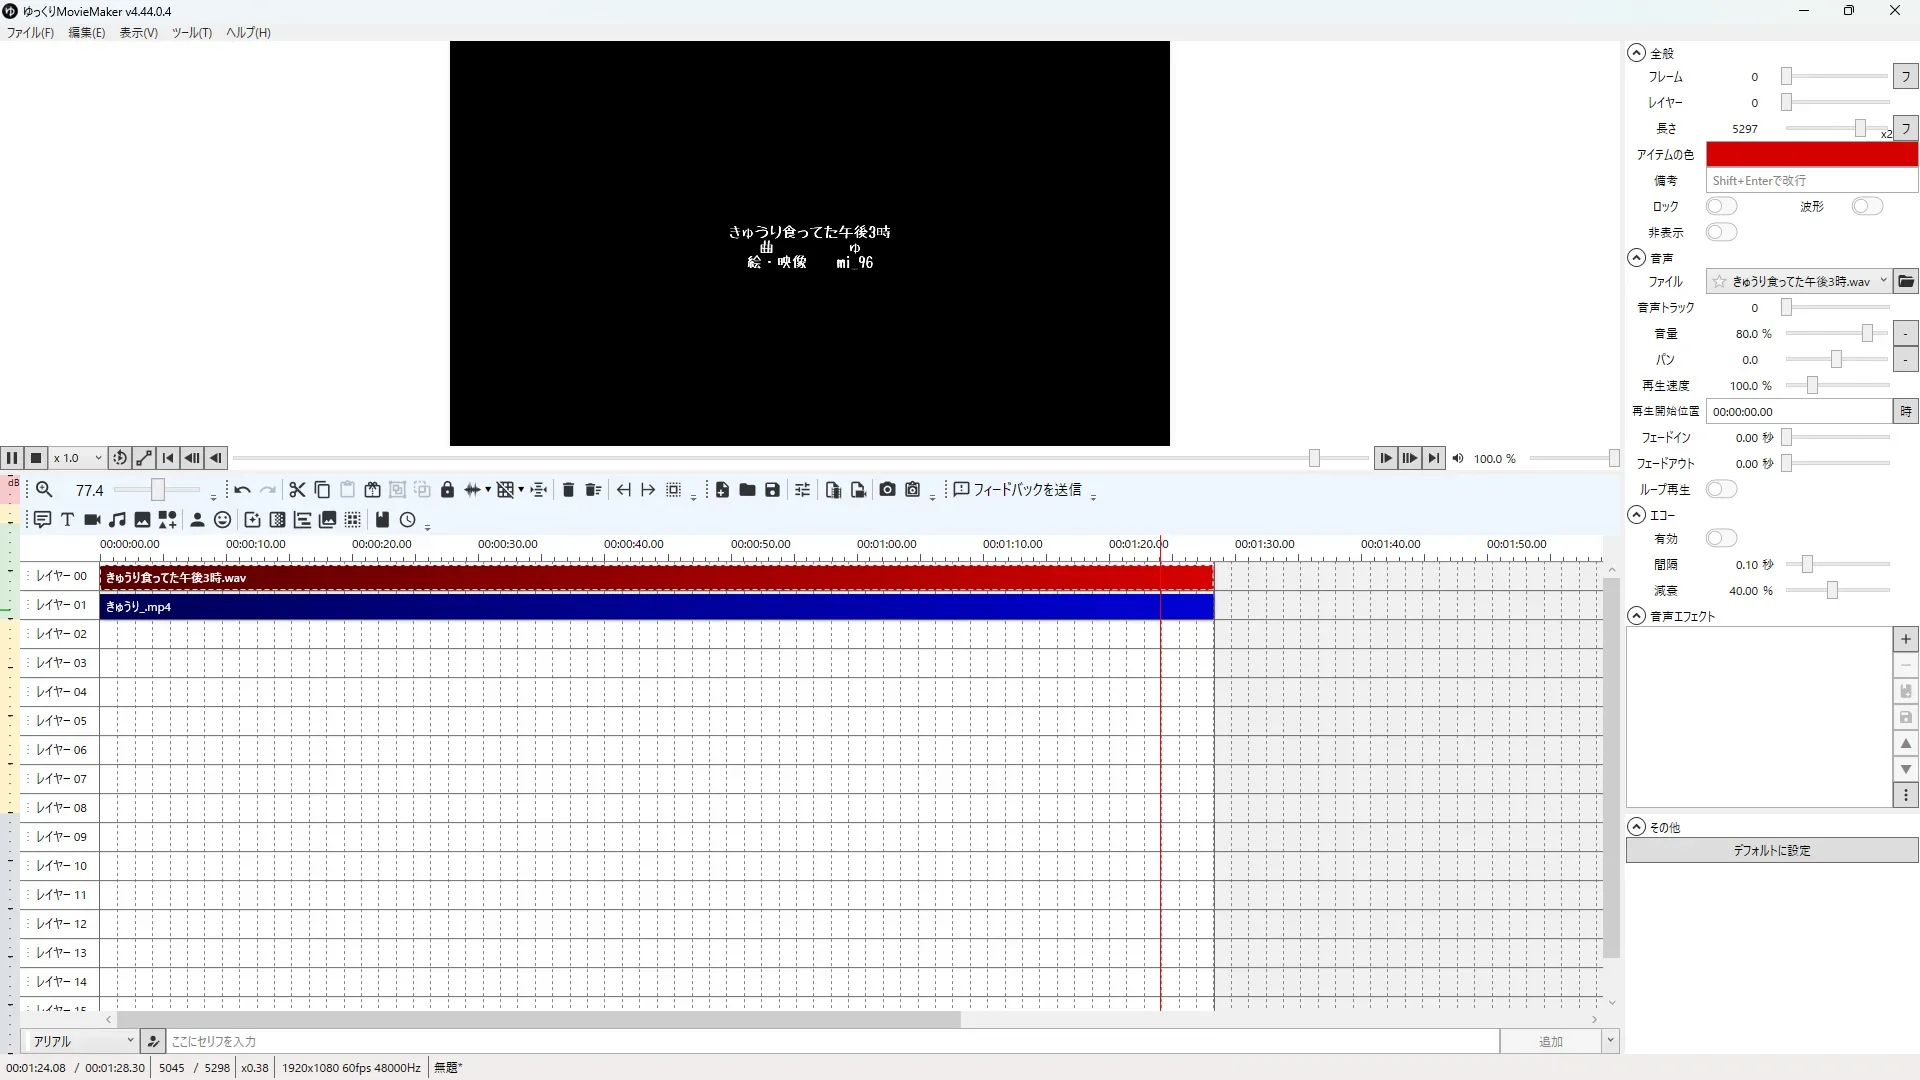This screenshot has width=1920, height=1080.
Task: Click the delete trash can icon
Action: tap(568, 490)
